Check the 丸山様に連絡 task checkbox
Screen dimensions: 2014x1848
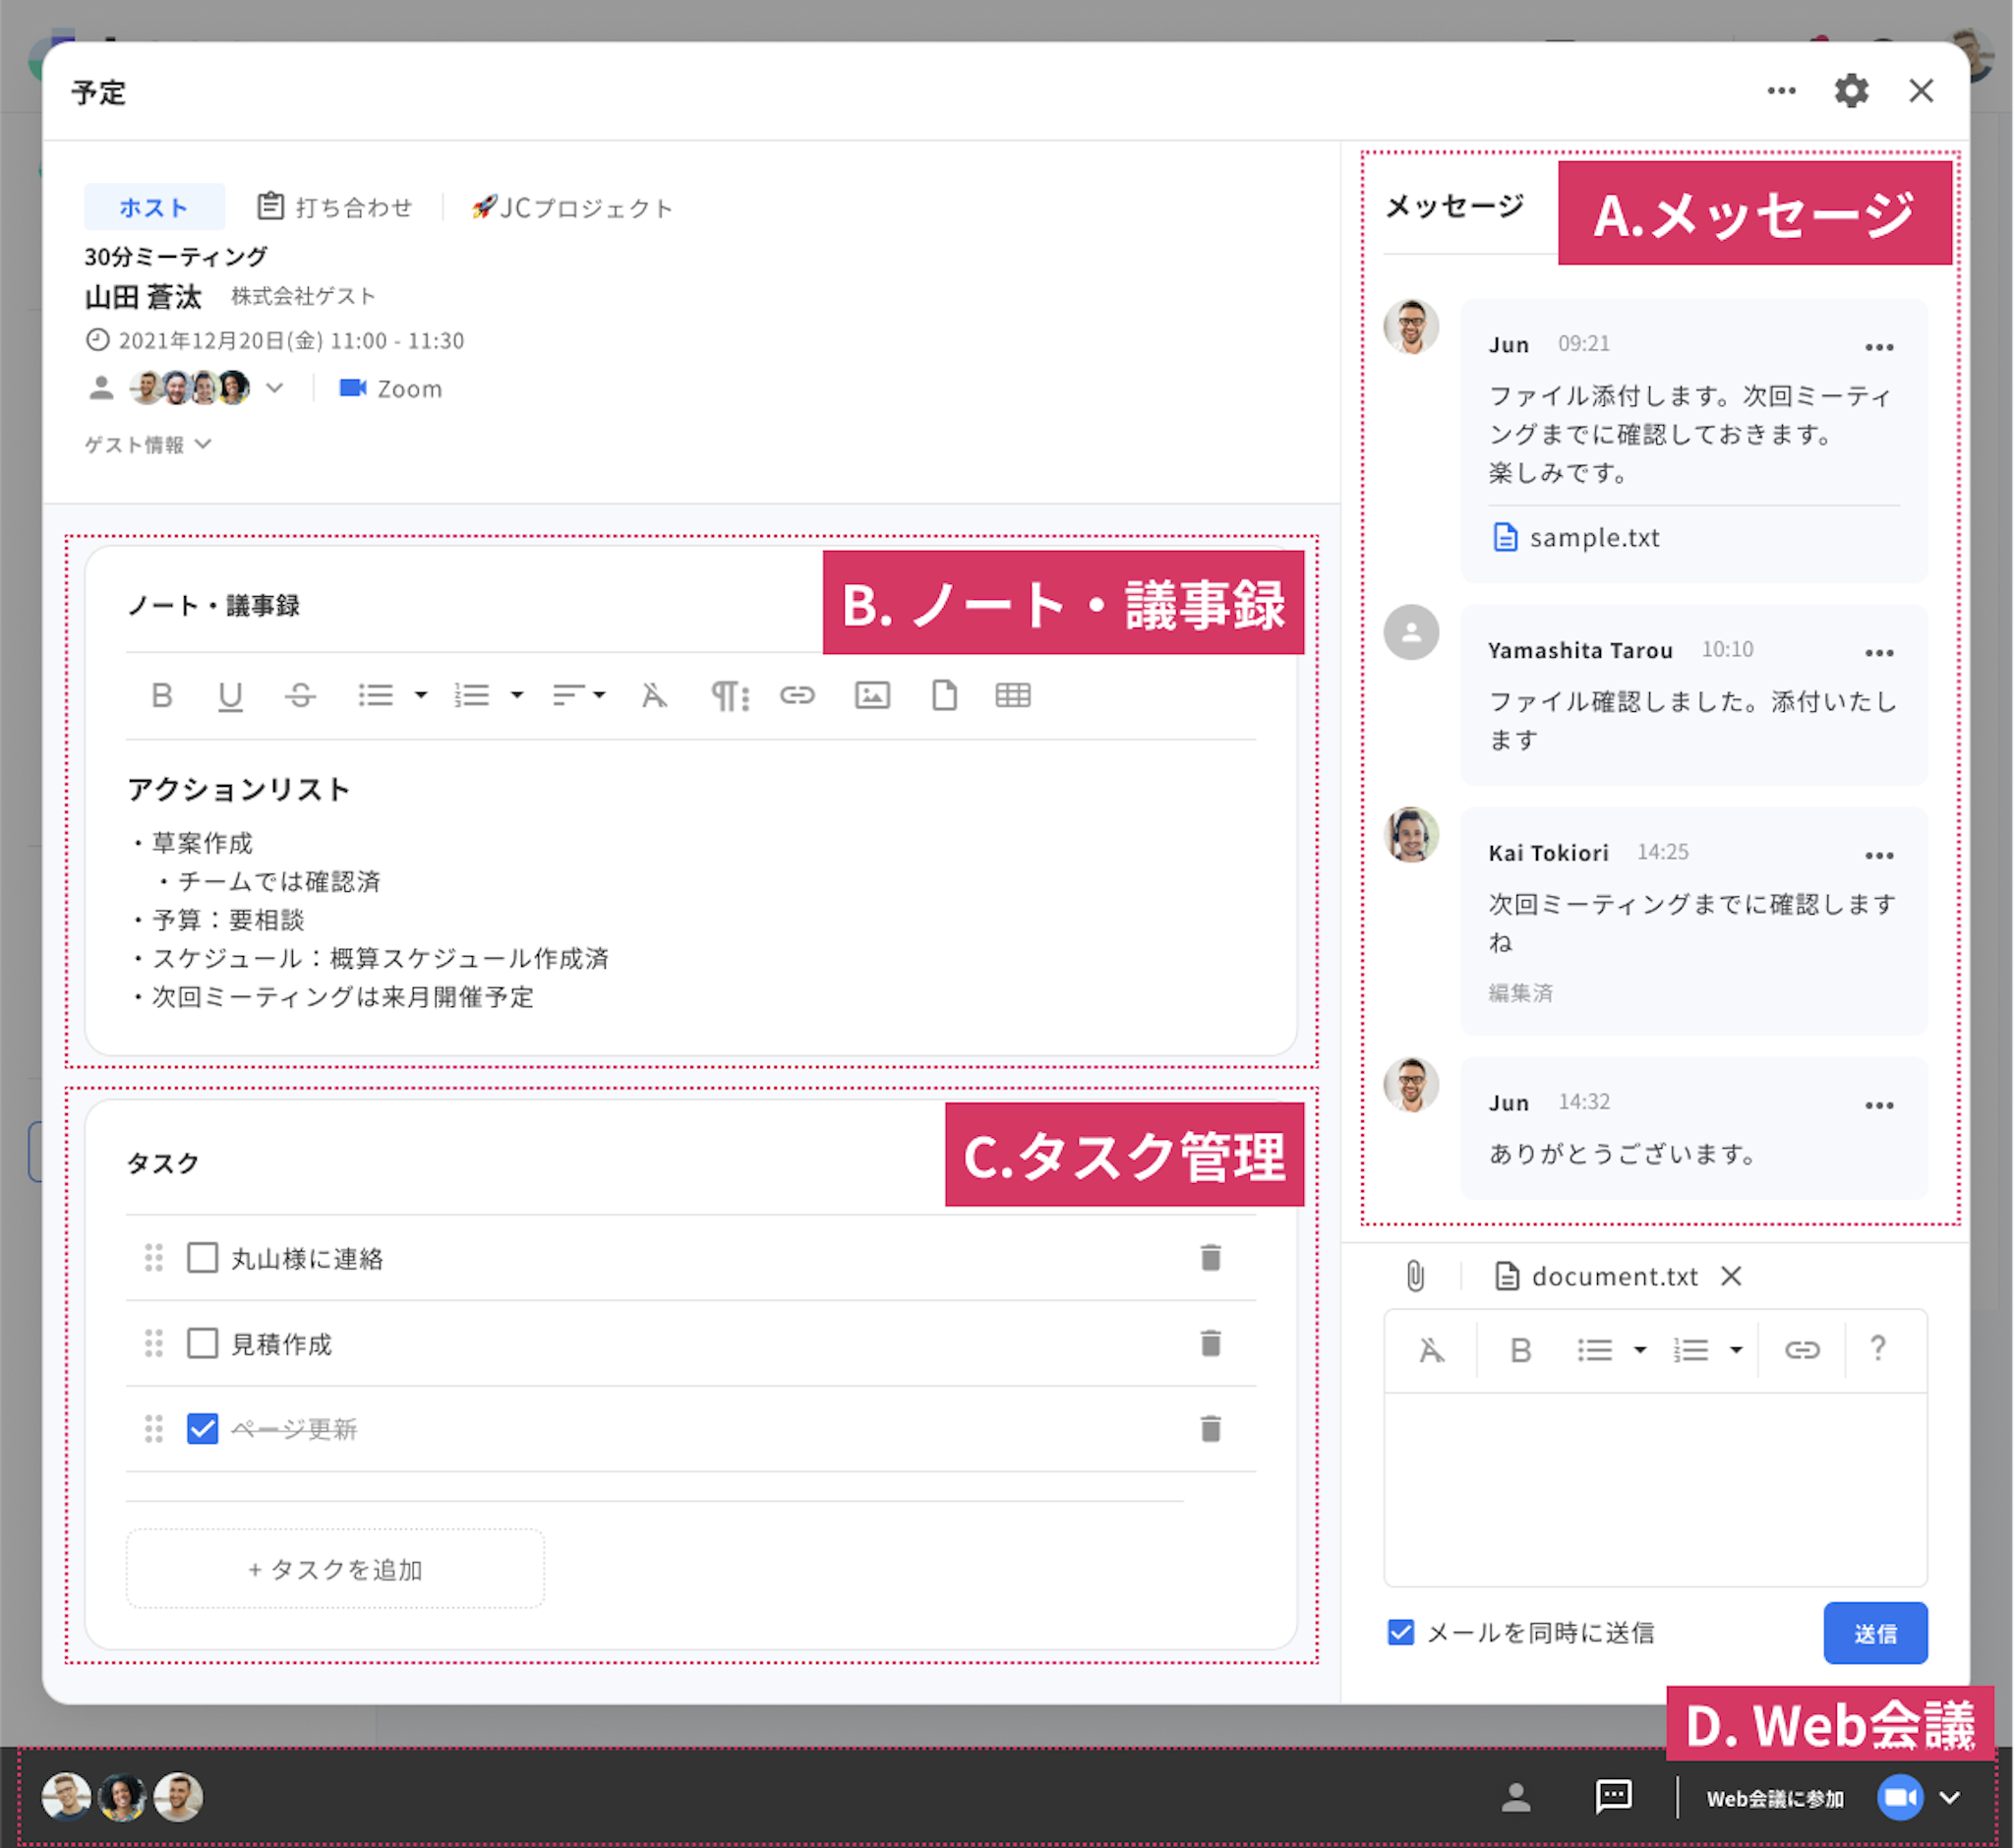coord(203,1258)
